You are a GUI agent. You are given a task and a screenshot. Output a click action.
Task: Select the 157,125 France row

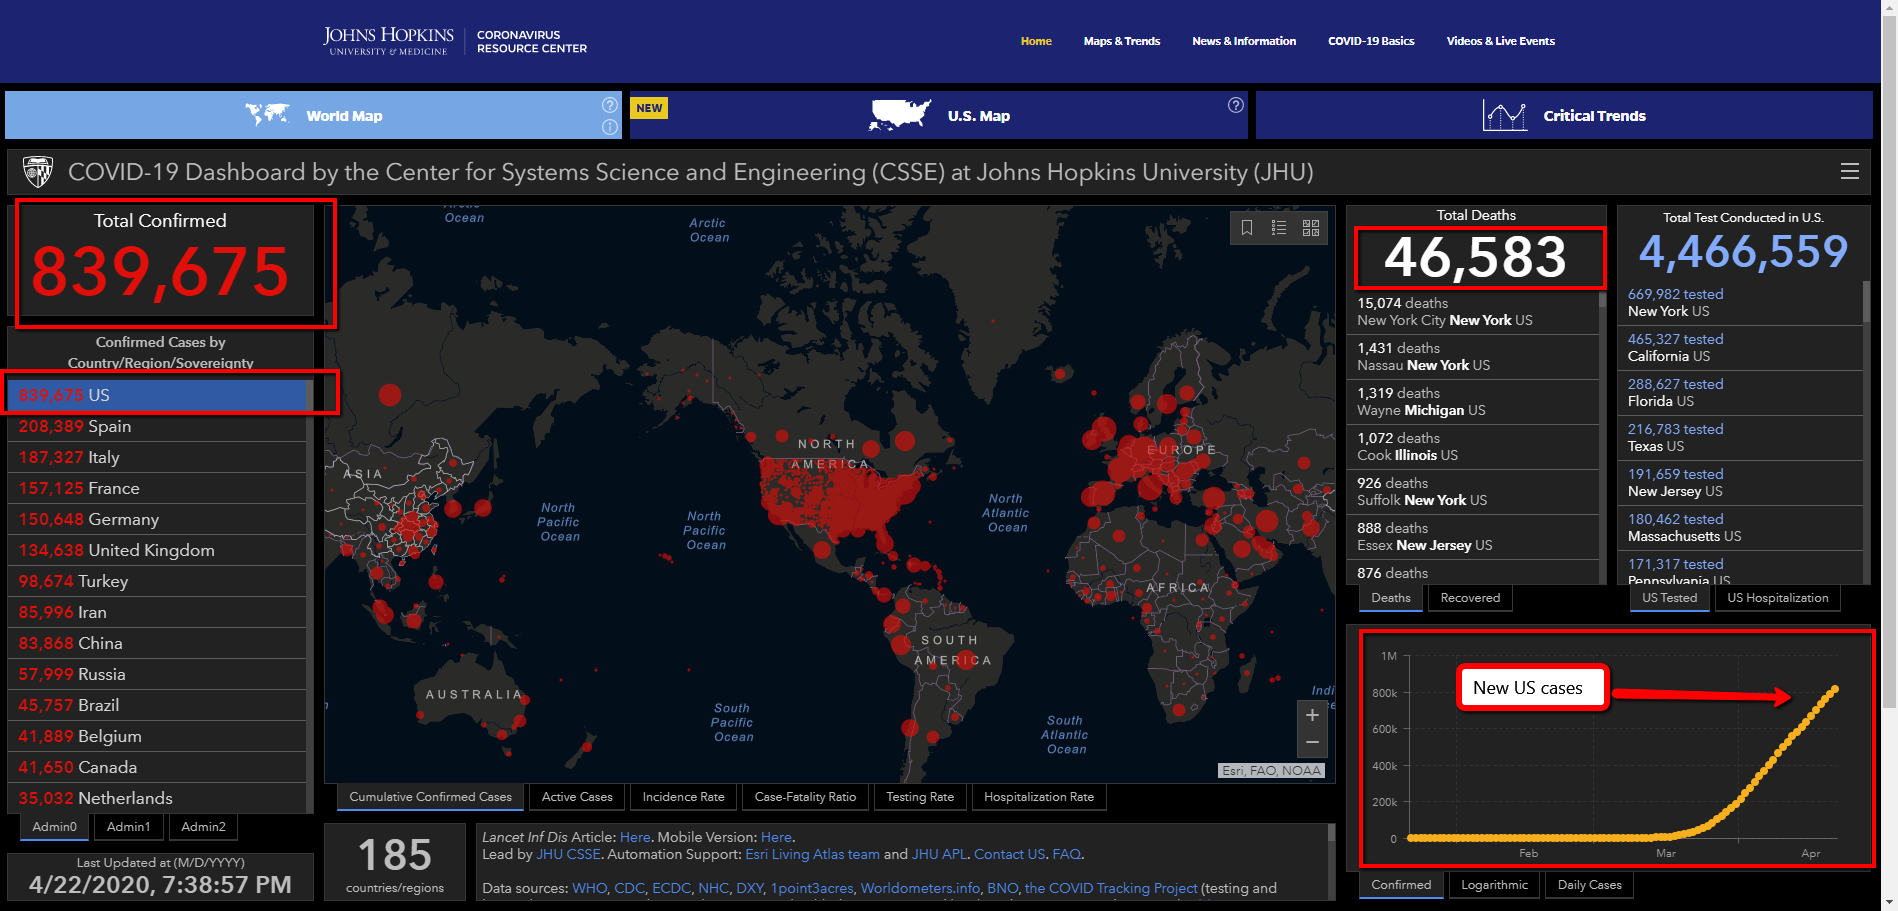pyautogui.click(x=157, y=489)
